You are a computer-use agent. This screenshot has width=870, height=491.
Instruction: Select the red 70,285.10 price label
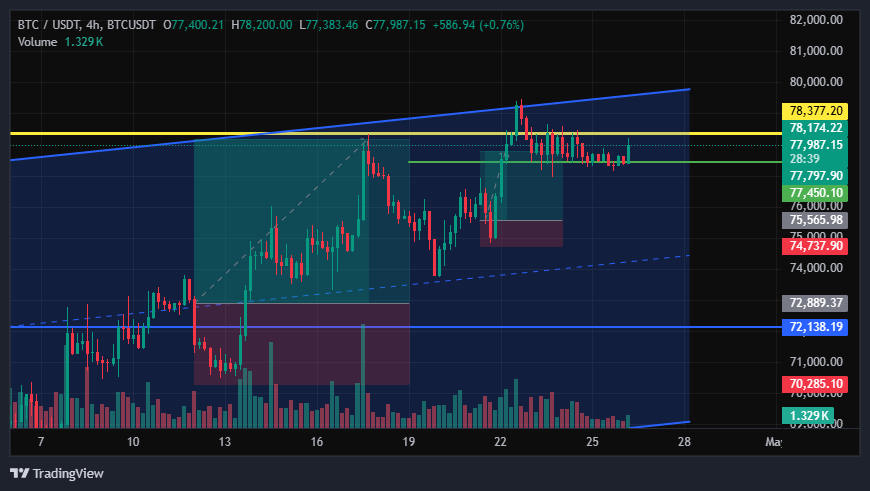pos(815,384)
